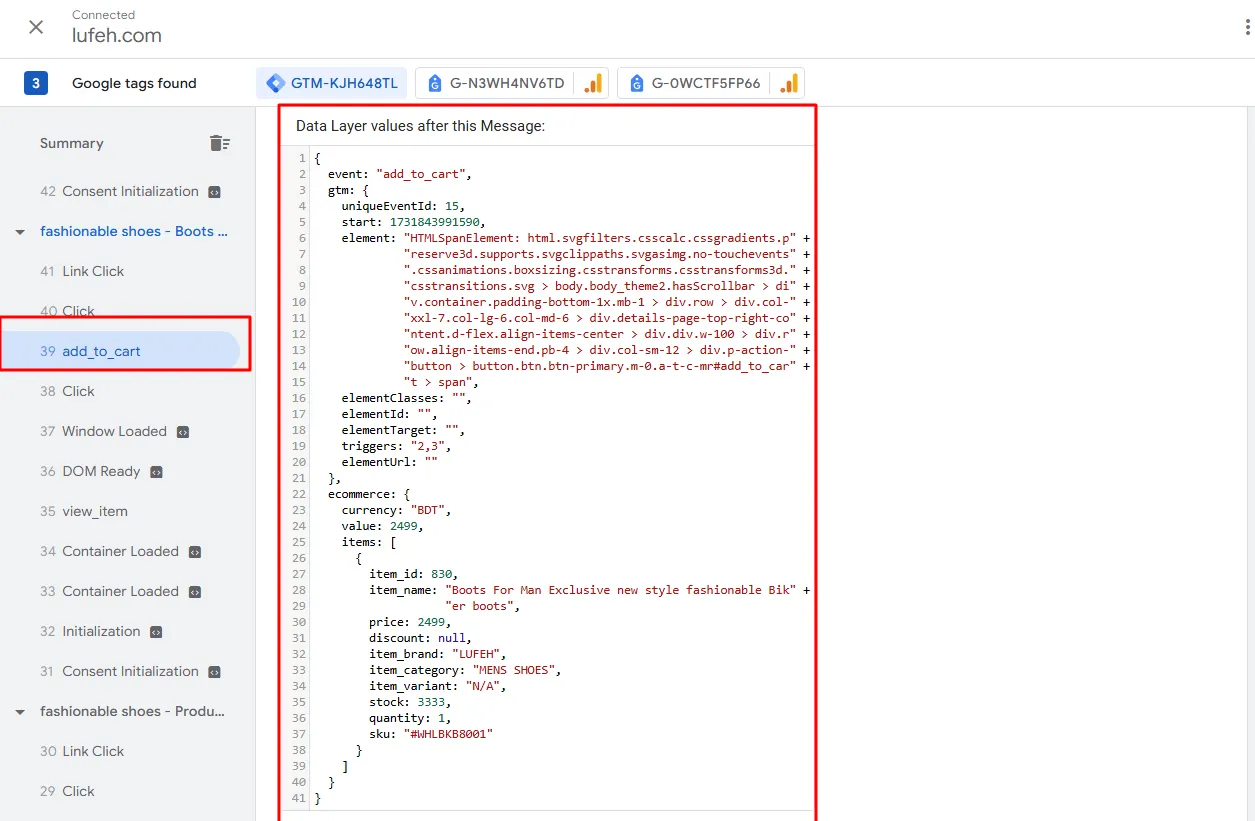
Task: Click code icon next to 34 Container Loaded
Action: (x=195, y=552)
